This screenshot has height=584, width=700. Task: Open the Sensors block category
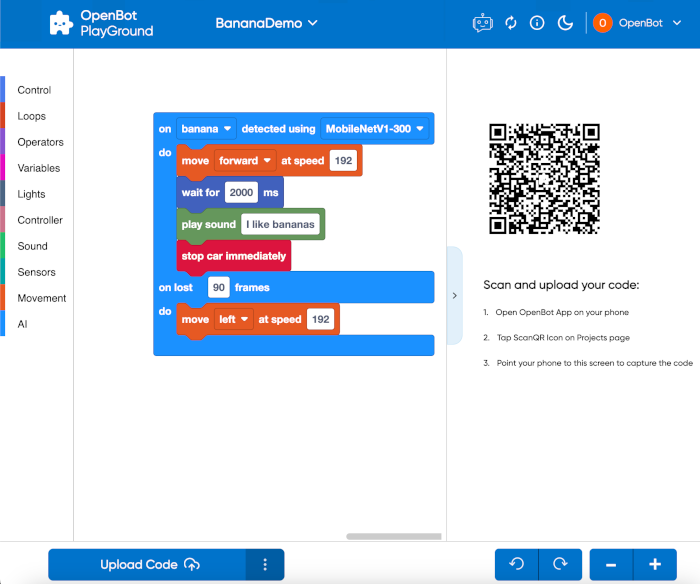click(x=36, y=272)
